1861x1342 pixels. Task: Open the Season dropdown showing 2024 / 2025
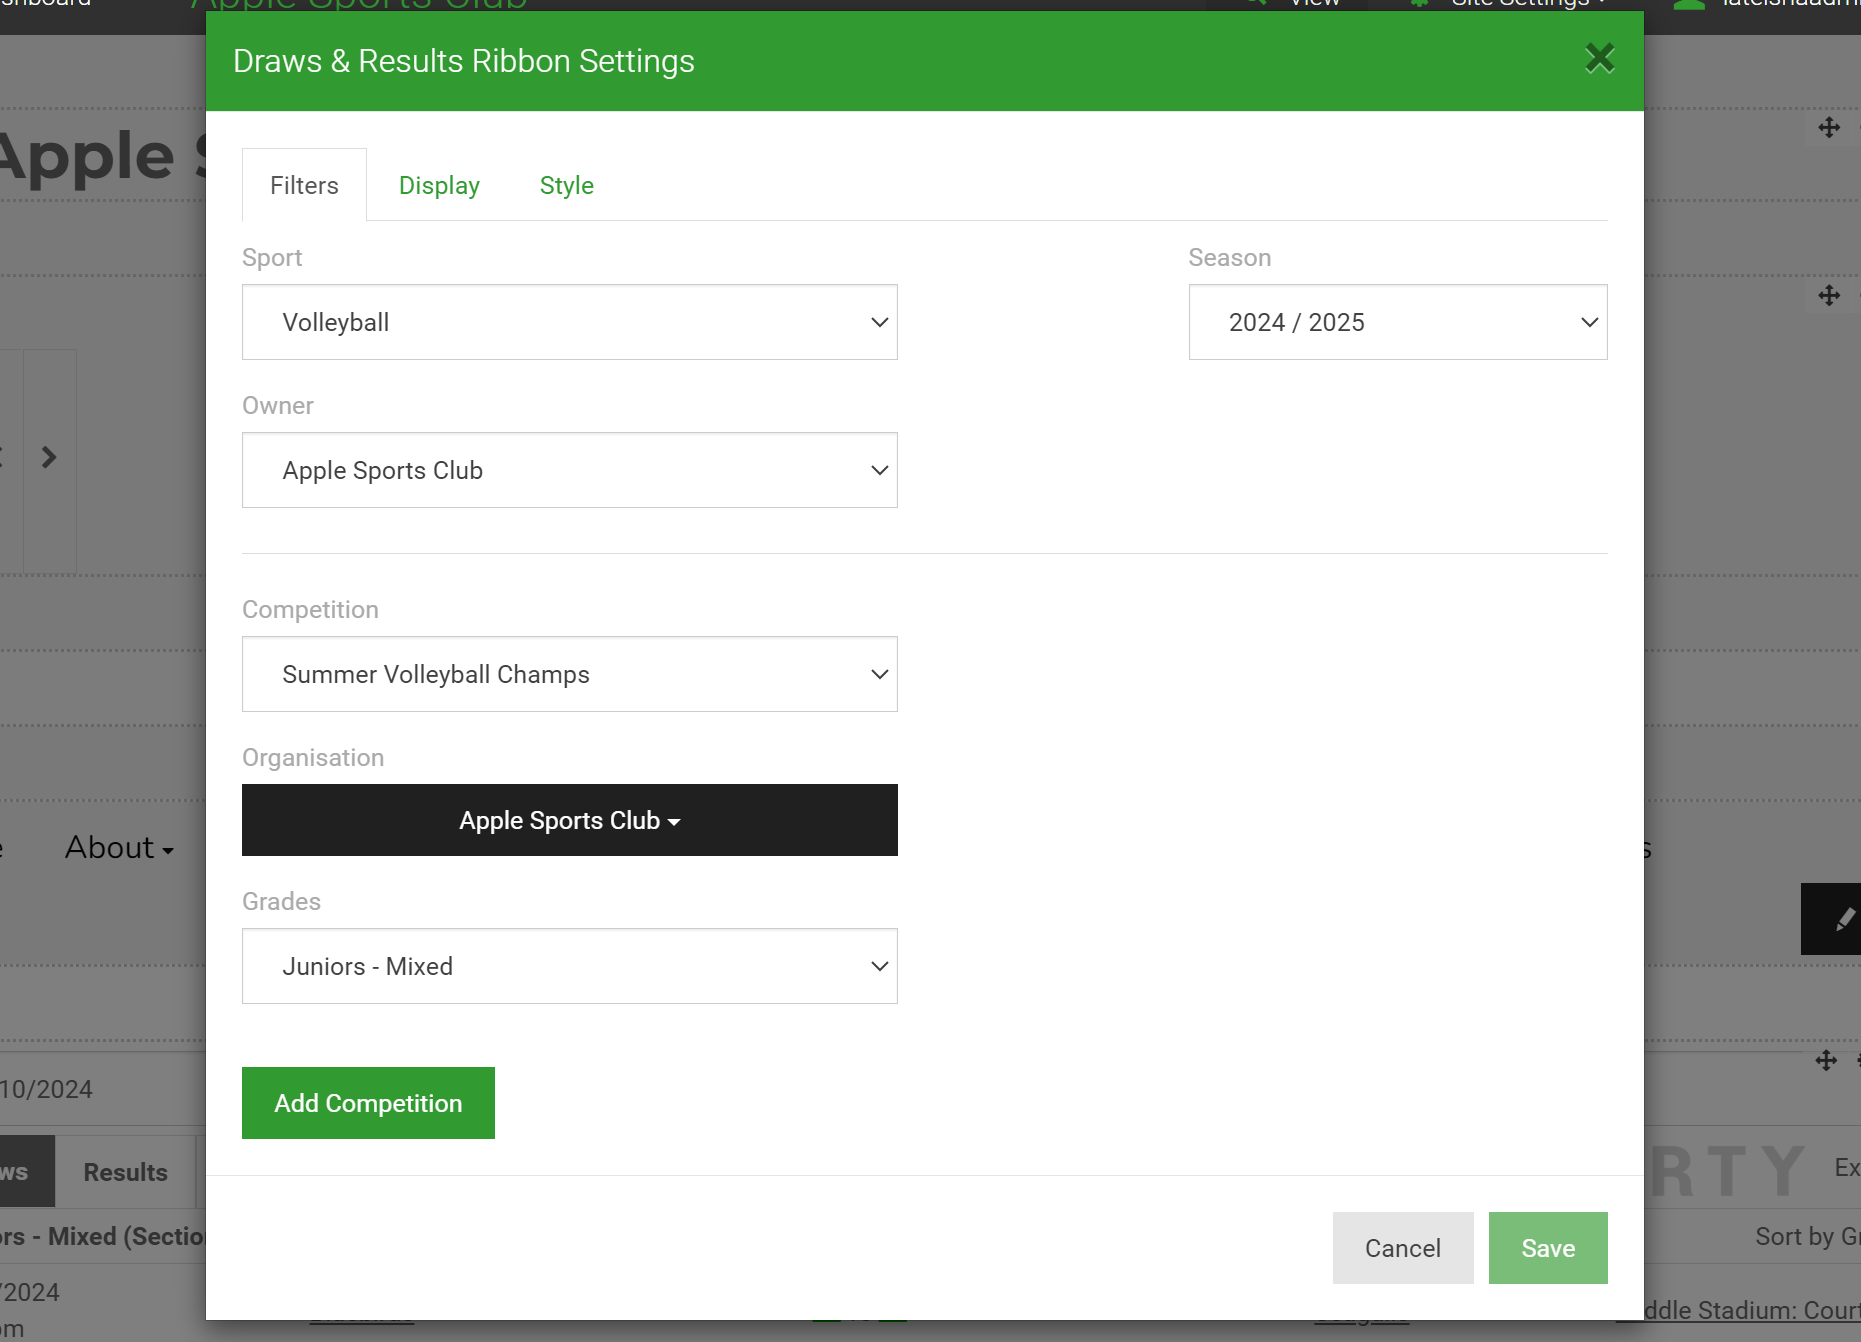(1398, 322)
